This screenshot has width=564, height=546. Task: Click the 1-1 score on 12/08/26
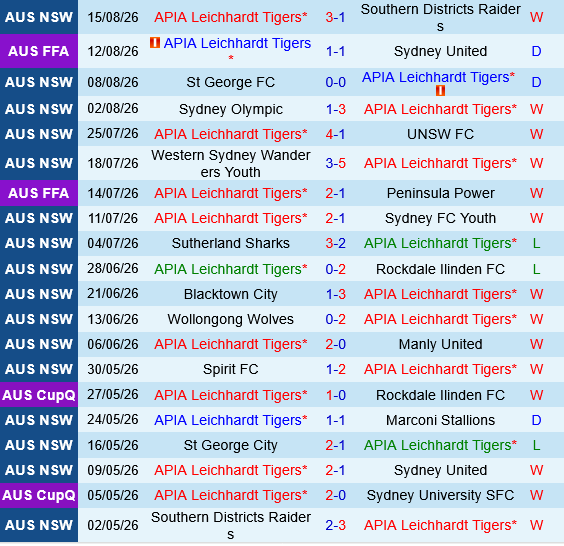coord(335,51)
